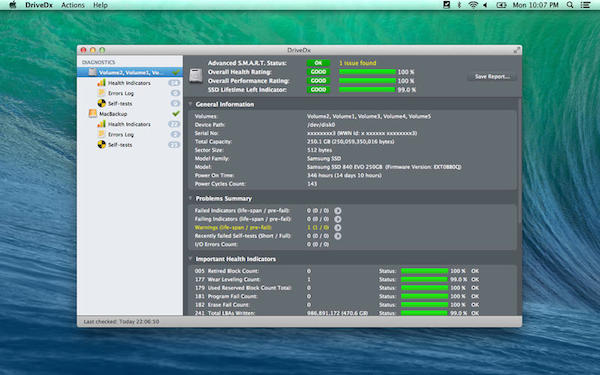Click the yellow '1 issue found' text

point(357,63)
